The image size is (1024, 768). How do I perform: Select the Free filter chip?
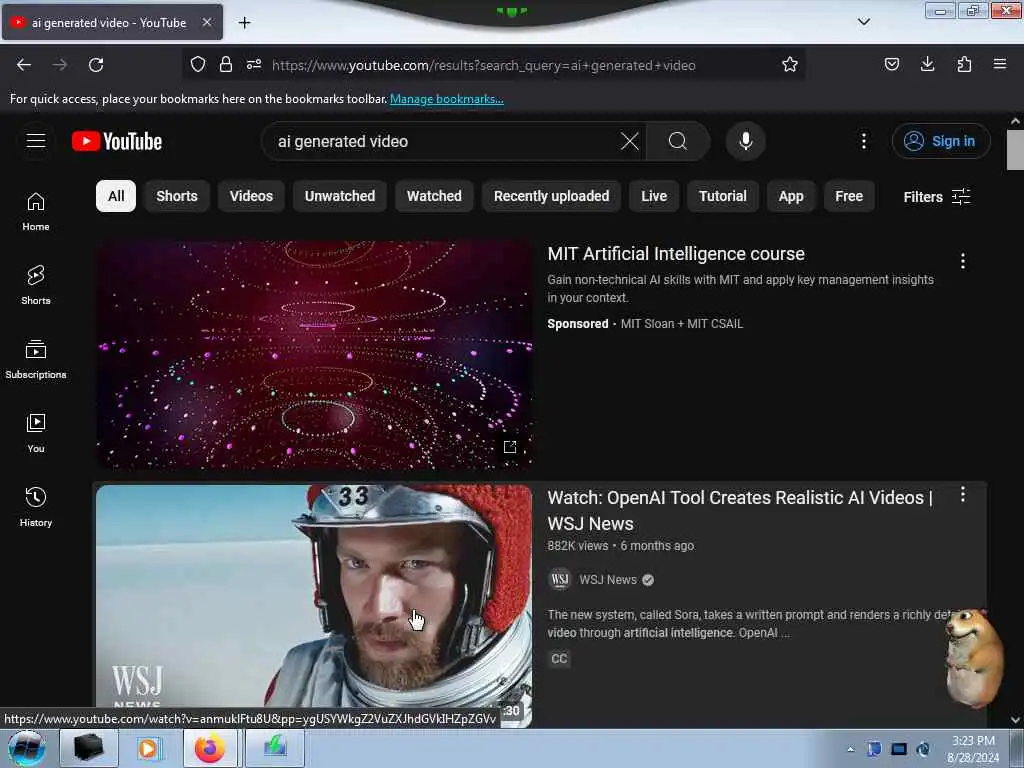[x=849, y=196]
